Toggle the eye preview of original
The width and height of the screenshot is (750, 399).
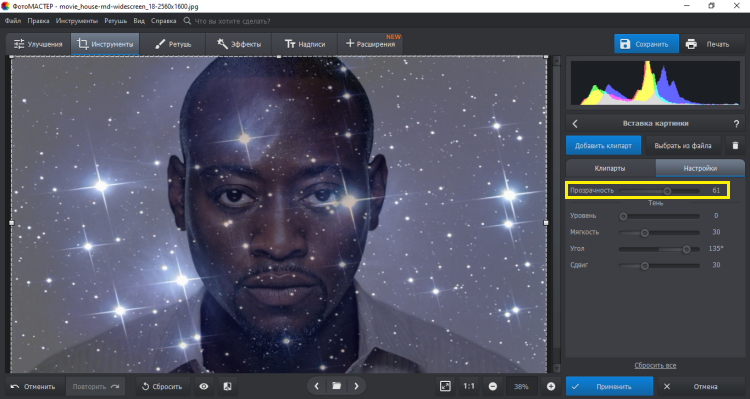click(x=204, y=386)
